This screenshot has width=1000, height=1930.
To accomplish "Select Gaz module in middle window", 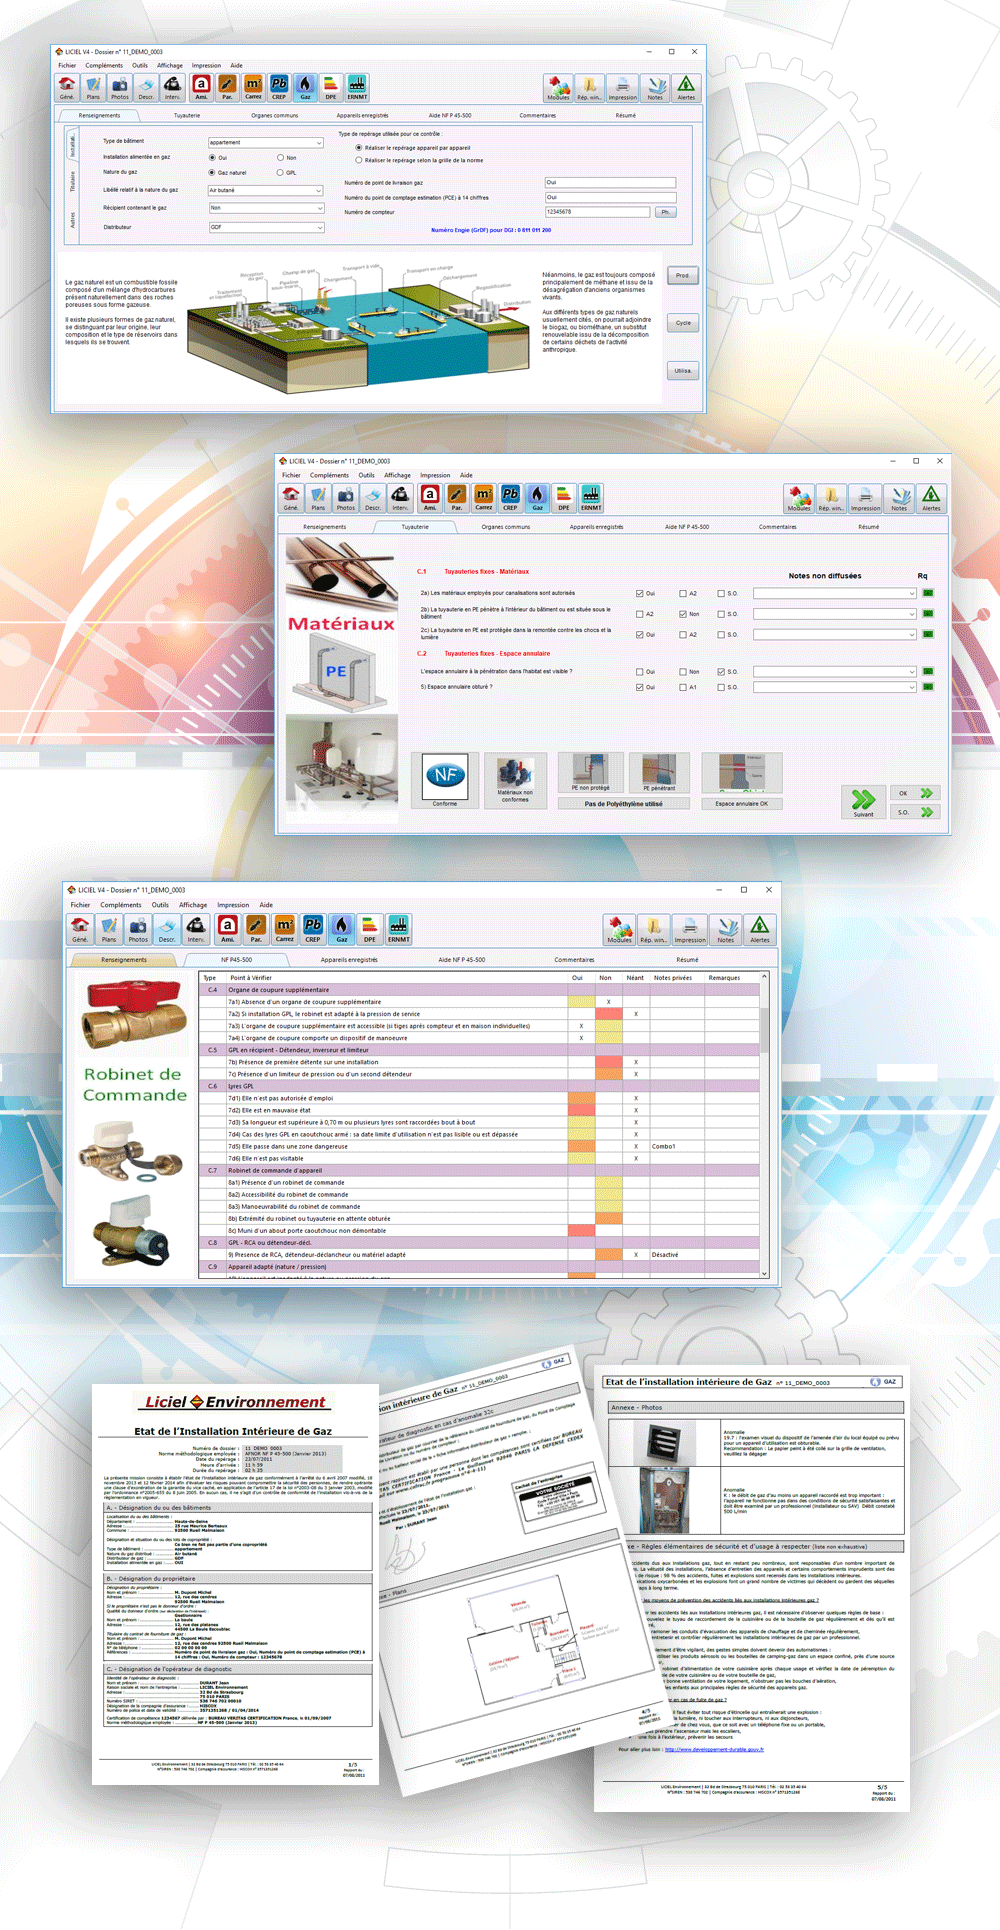I will tap(537, 498).
